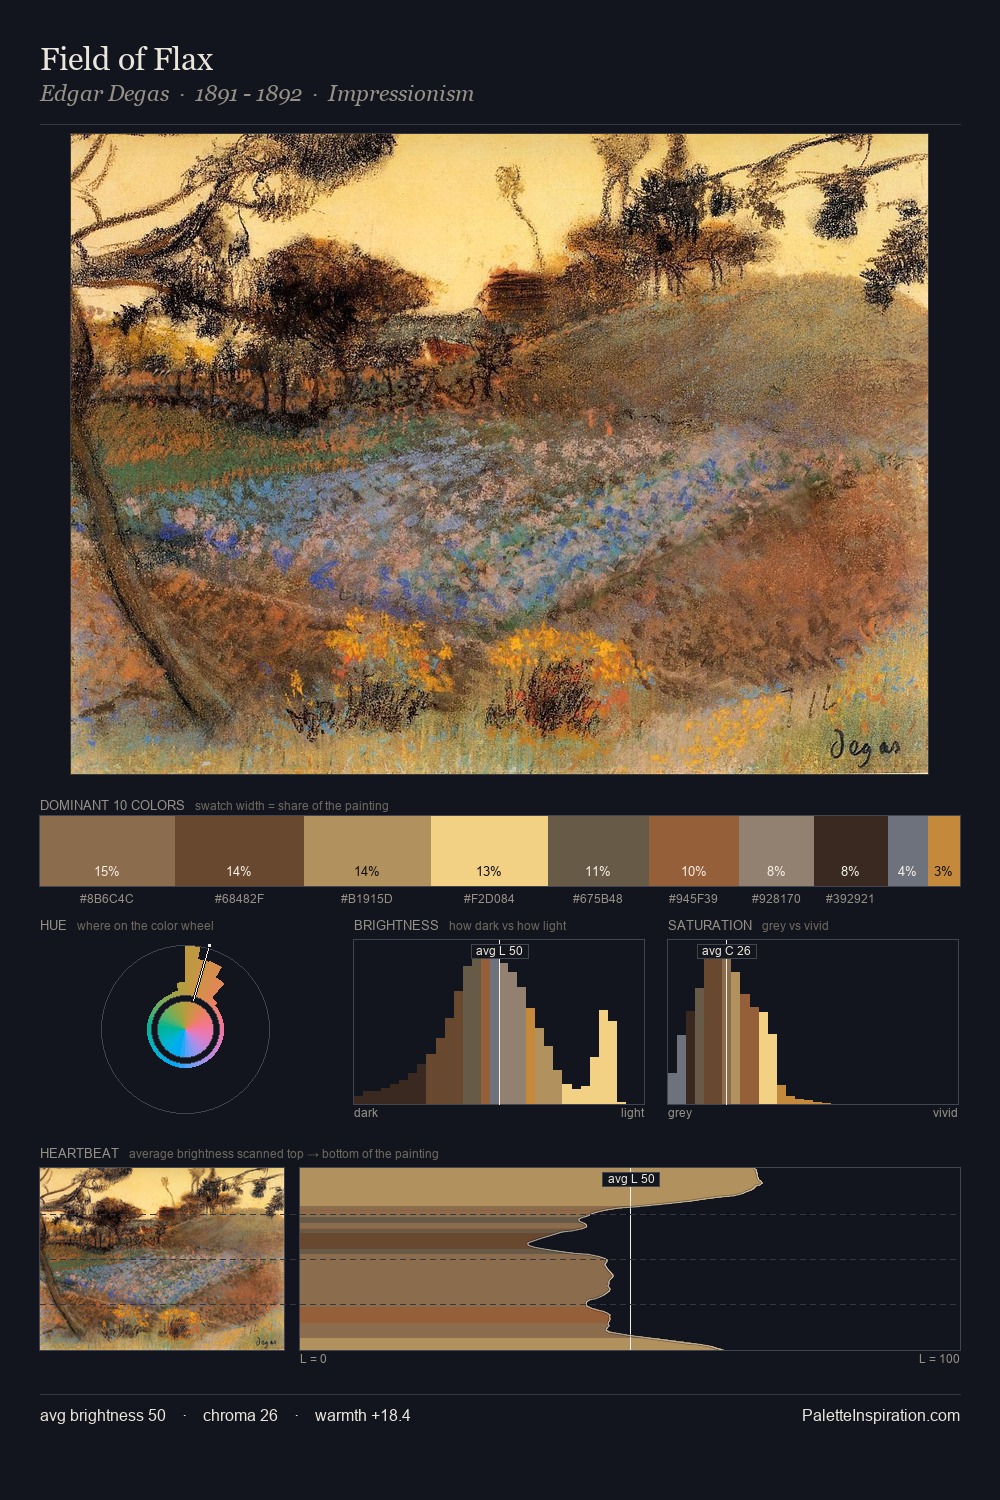Screen dimensions: 1000x1500
Task: Select the 11% swatch #675B48
Action: pos(598,851)
